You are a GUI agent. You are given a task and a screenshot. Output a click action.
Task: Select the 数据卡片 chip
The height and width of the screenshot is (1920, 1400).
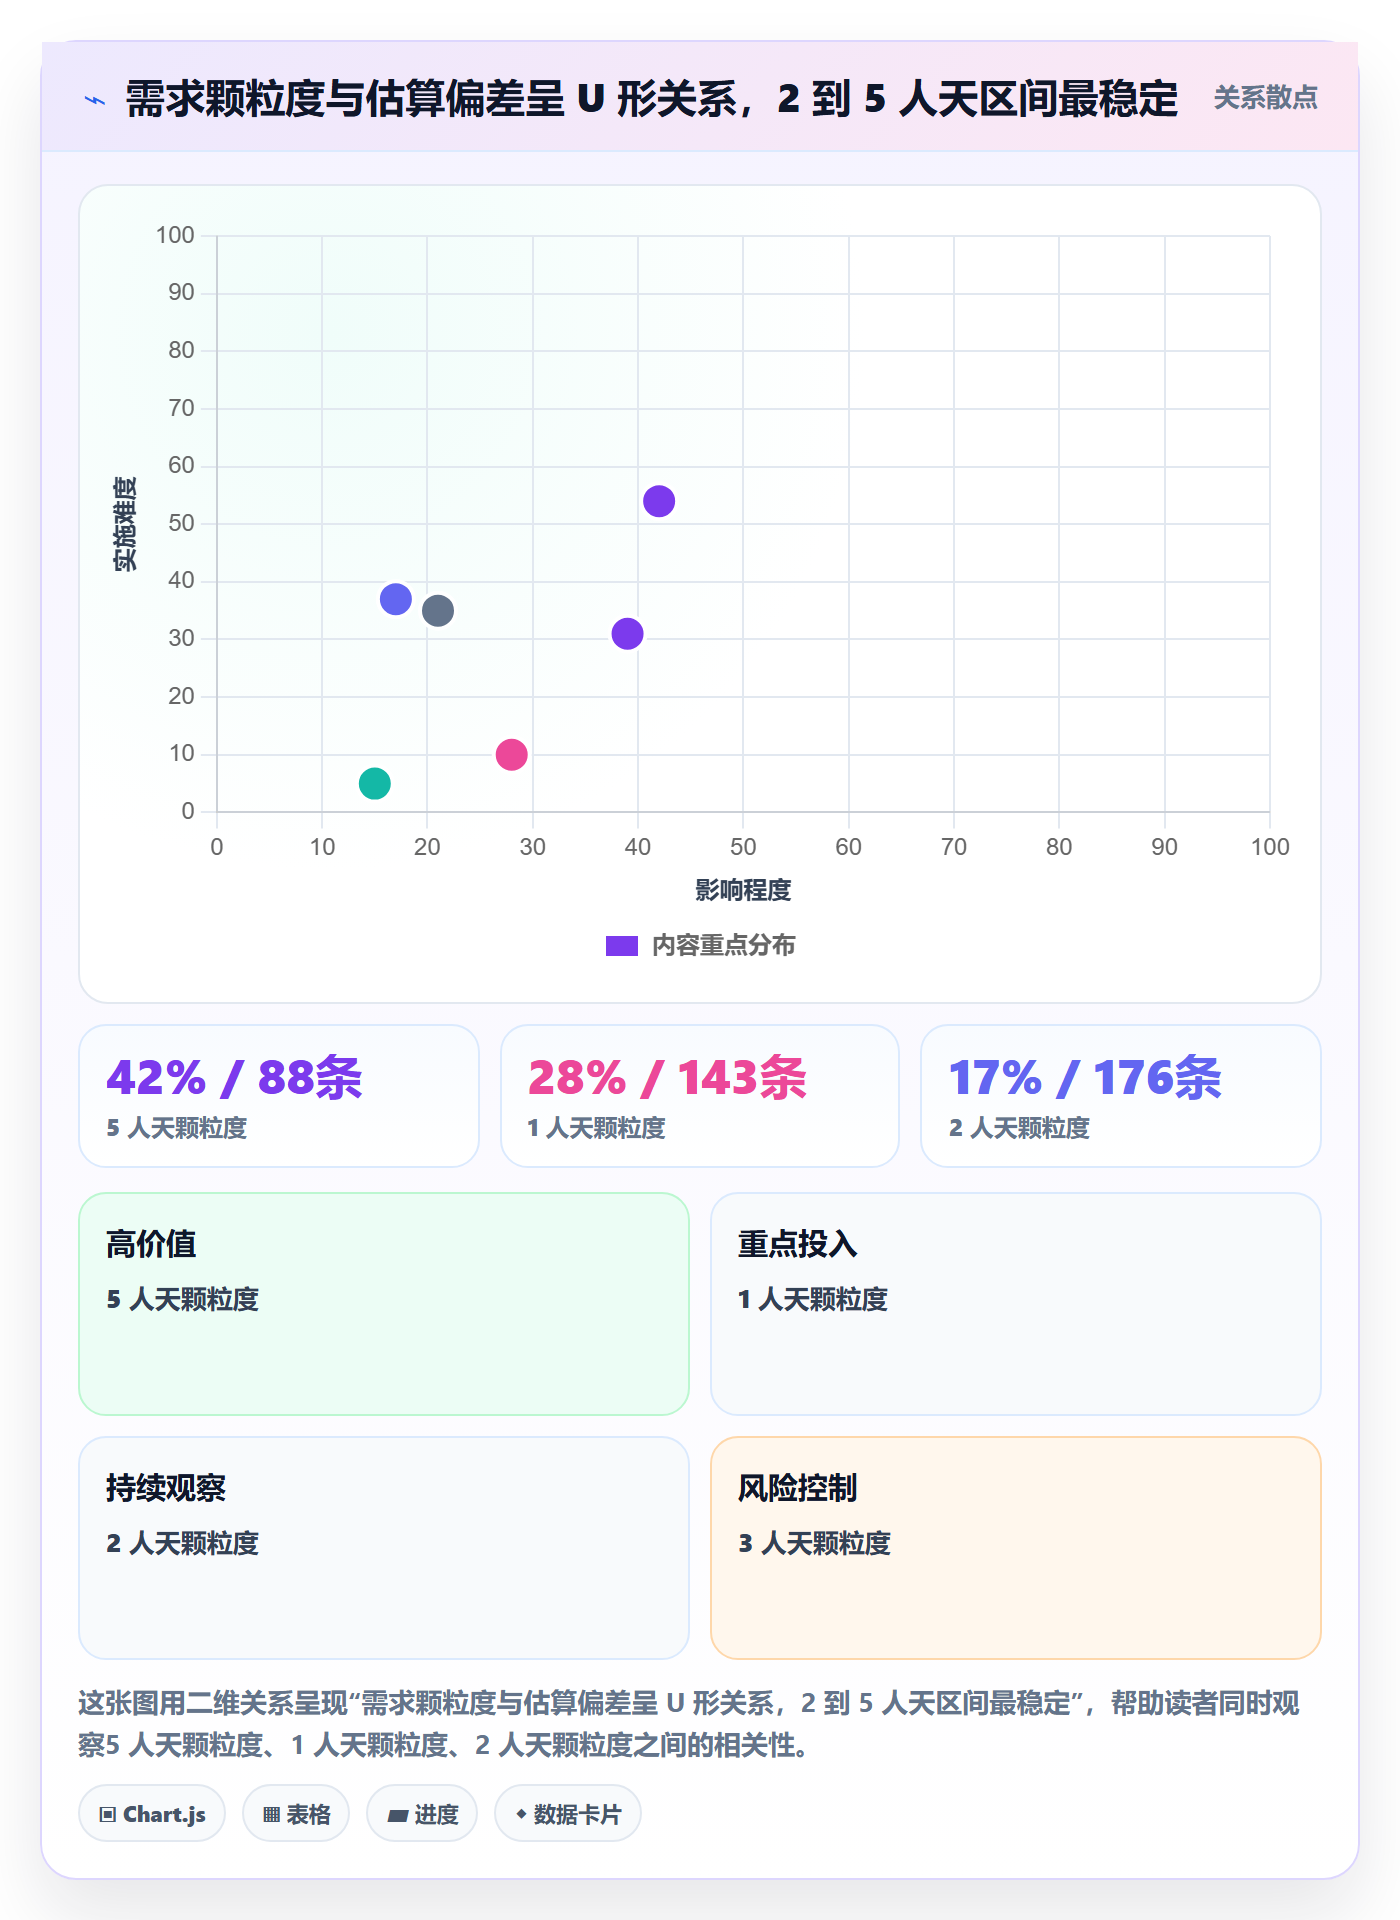tap(568, 1813)
